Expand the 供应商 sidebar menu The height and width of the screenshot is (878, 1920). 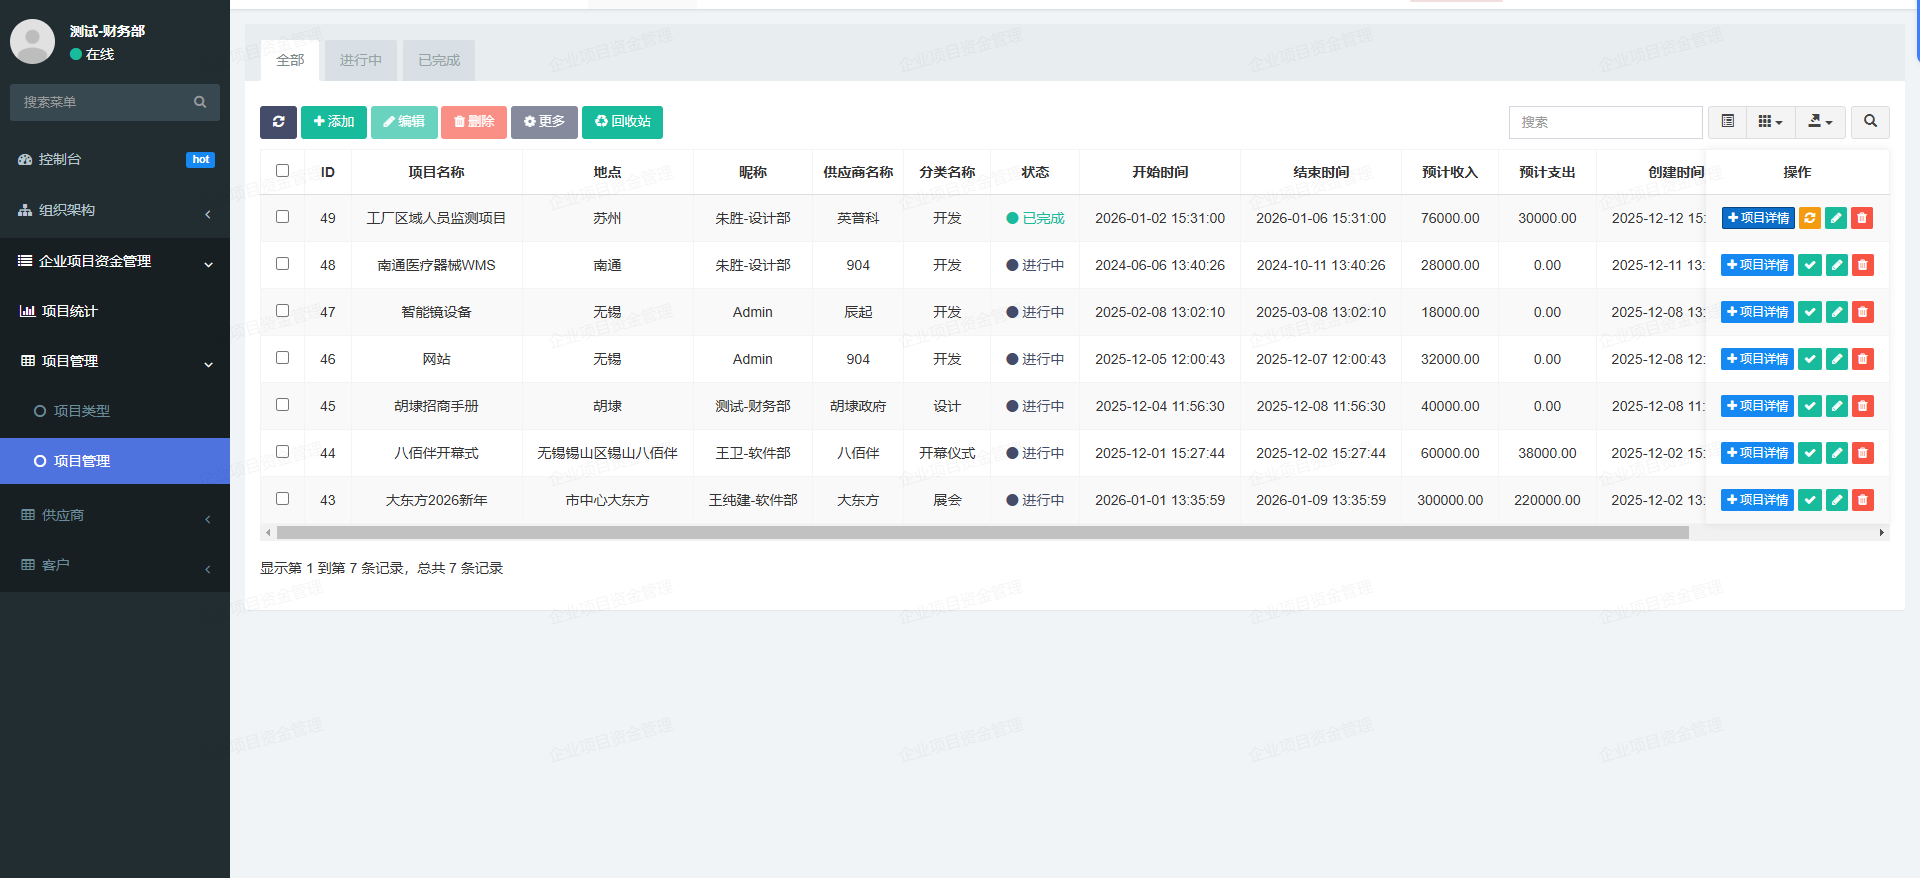[115, 515]
